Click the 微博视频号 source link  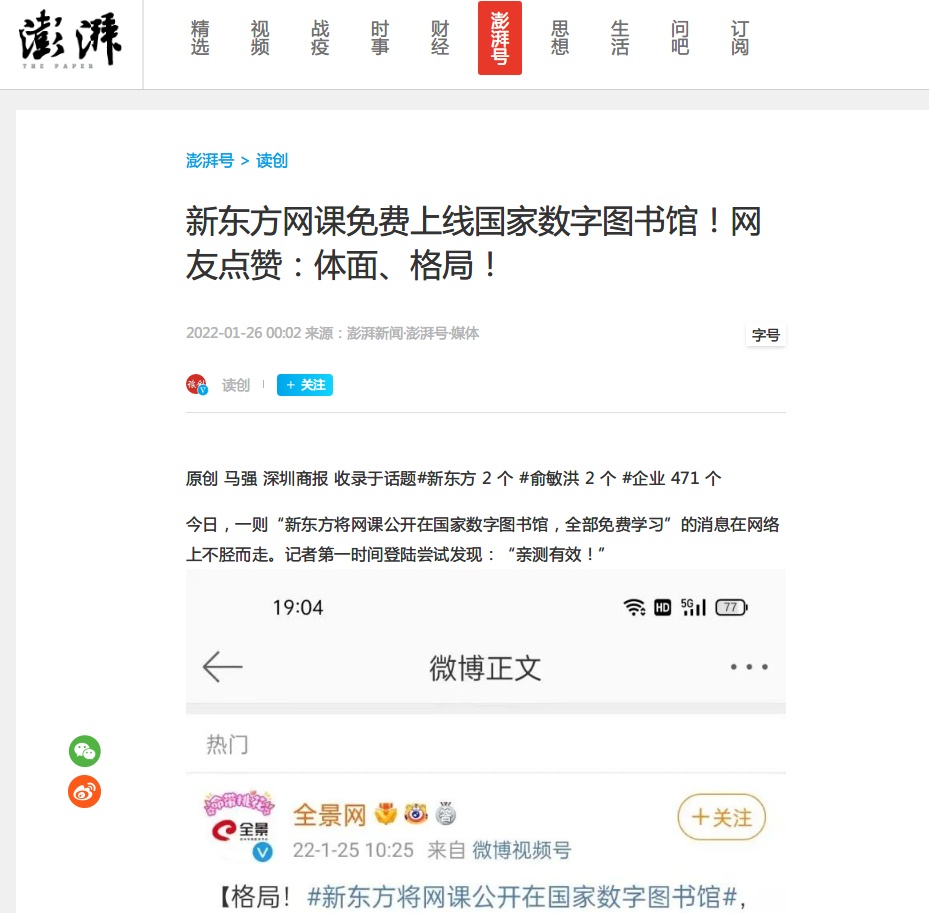521,850
